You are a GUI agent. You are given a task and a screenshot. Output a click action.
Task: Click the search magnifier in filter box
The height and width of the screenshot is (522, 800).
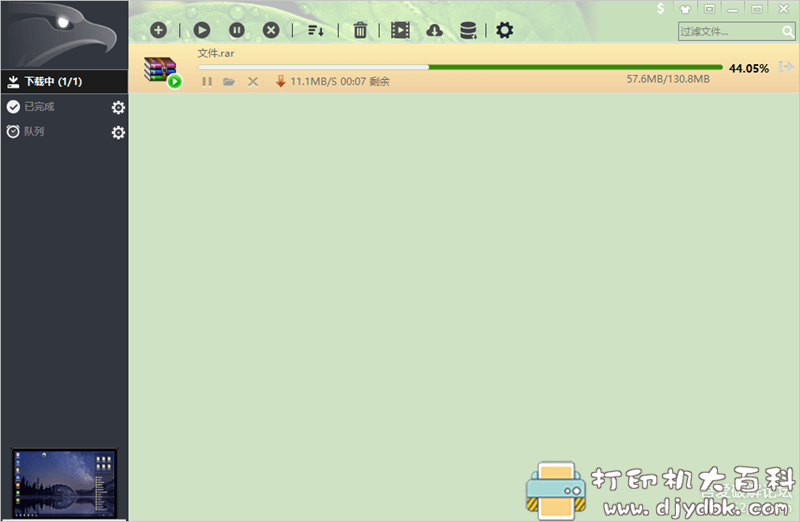[788, 32]
